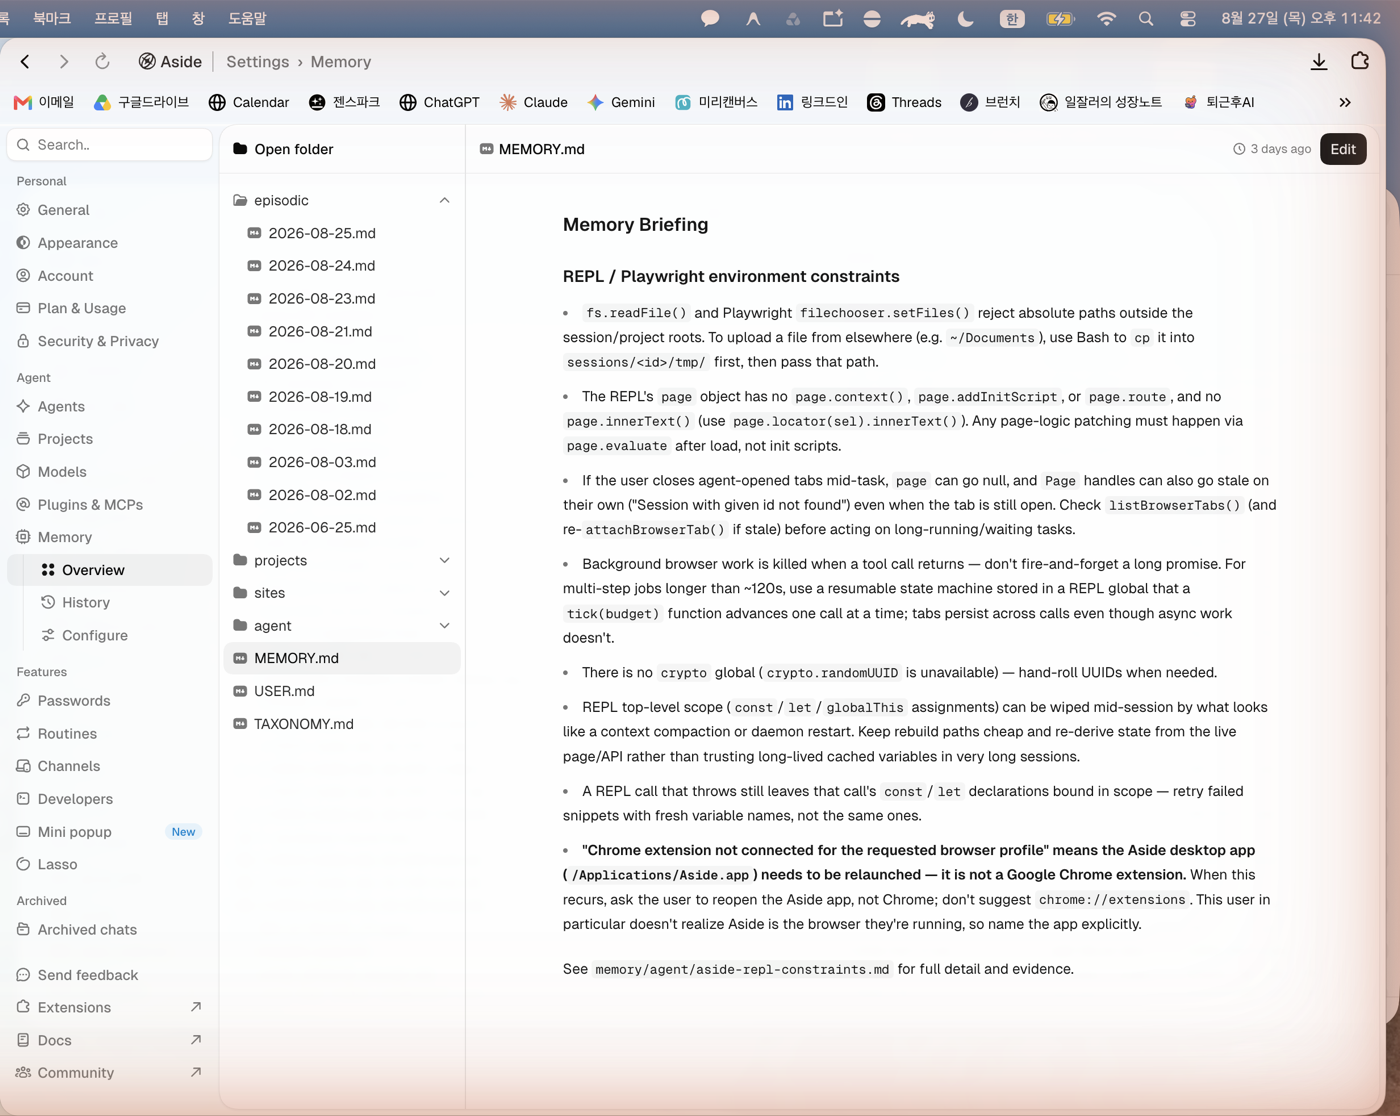Open the 젠스파크 bookmark
Viewport: 1400px width, 1116px height.
(x=344, y=102)
